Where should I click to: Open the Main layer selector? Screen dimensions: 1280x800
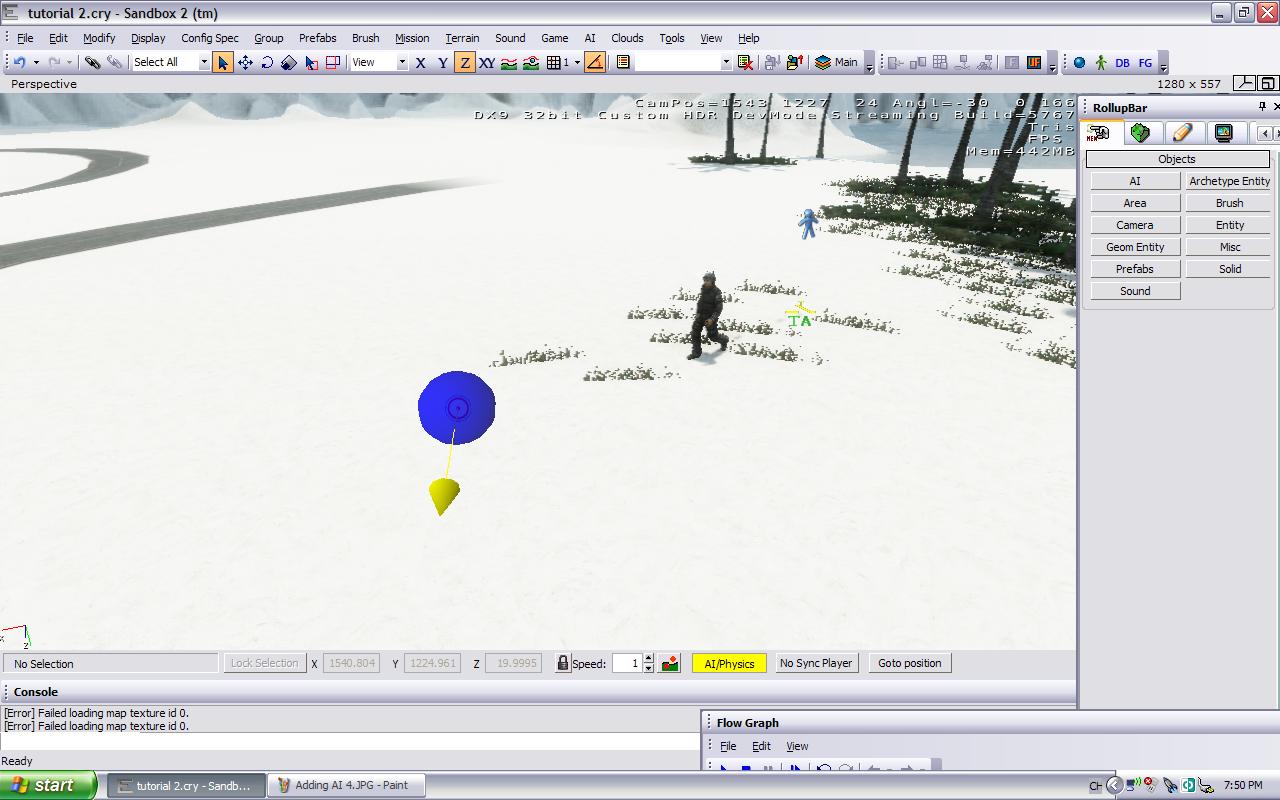click(x=836, y=62)
